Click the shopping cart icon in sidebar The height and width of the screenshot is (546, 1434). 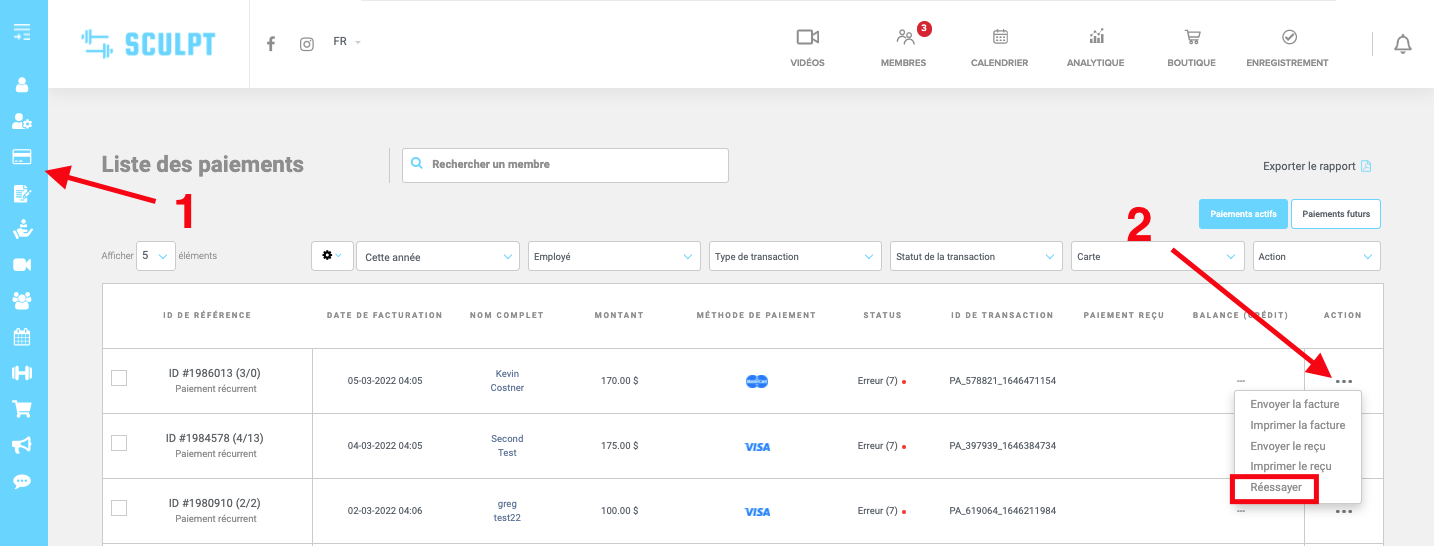[x=21, y=408]
